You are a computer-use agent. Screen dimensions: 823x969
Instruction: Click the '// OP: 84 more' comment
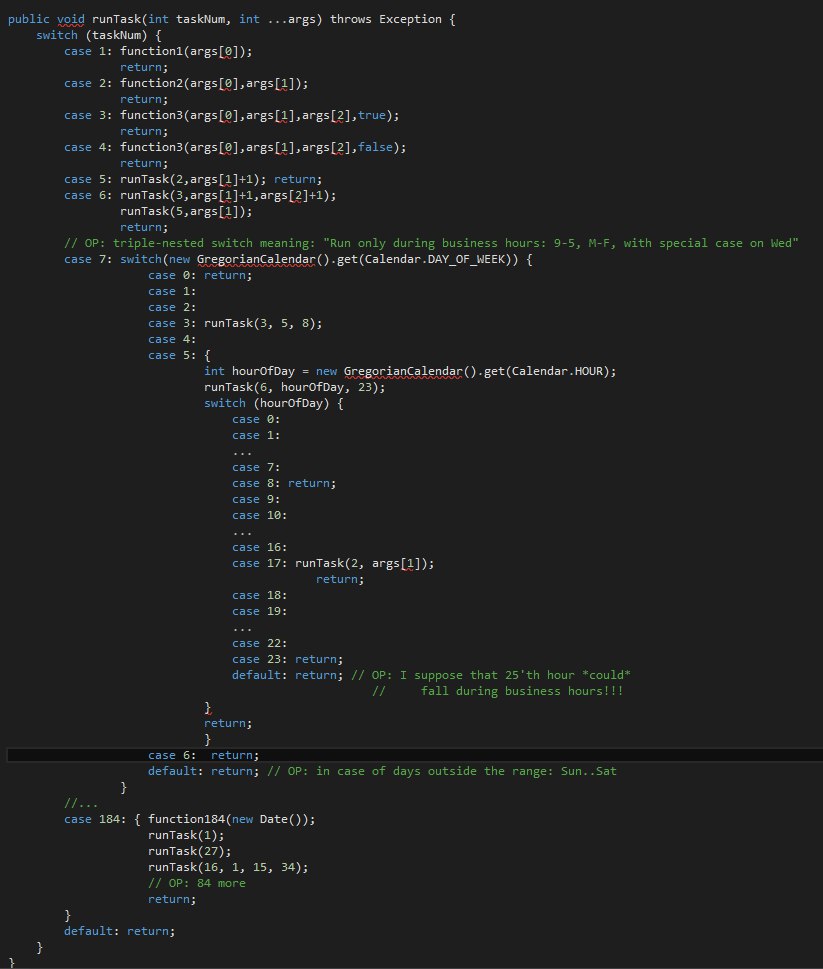pyautogui.click(x=196, y=884)
